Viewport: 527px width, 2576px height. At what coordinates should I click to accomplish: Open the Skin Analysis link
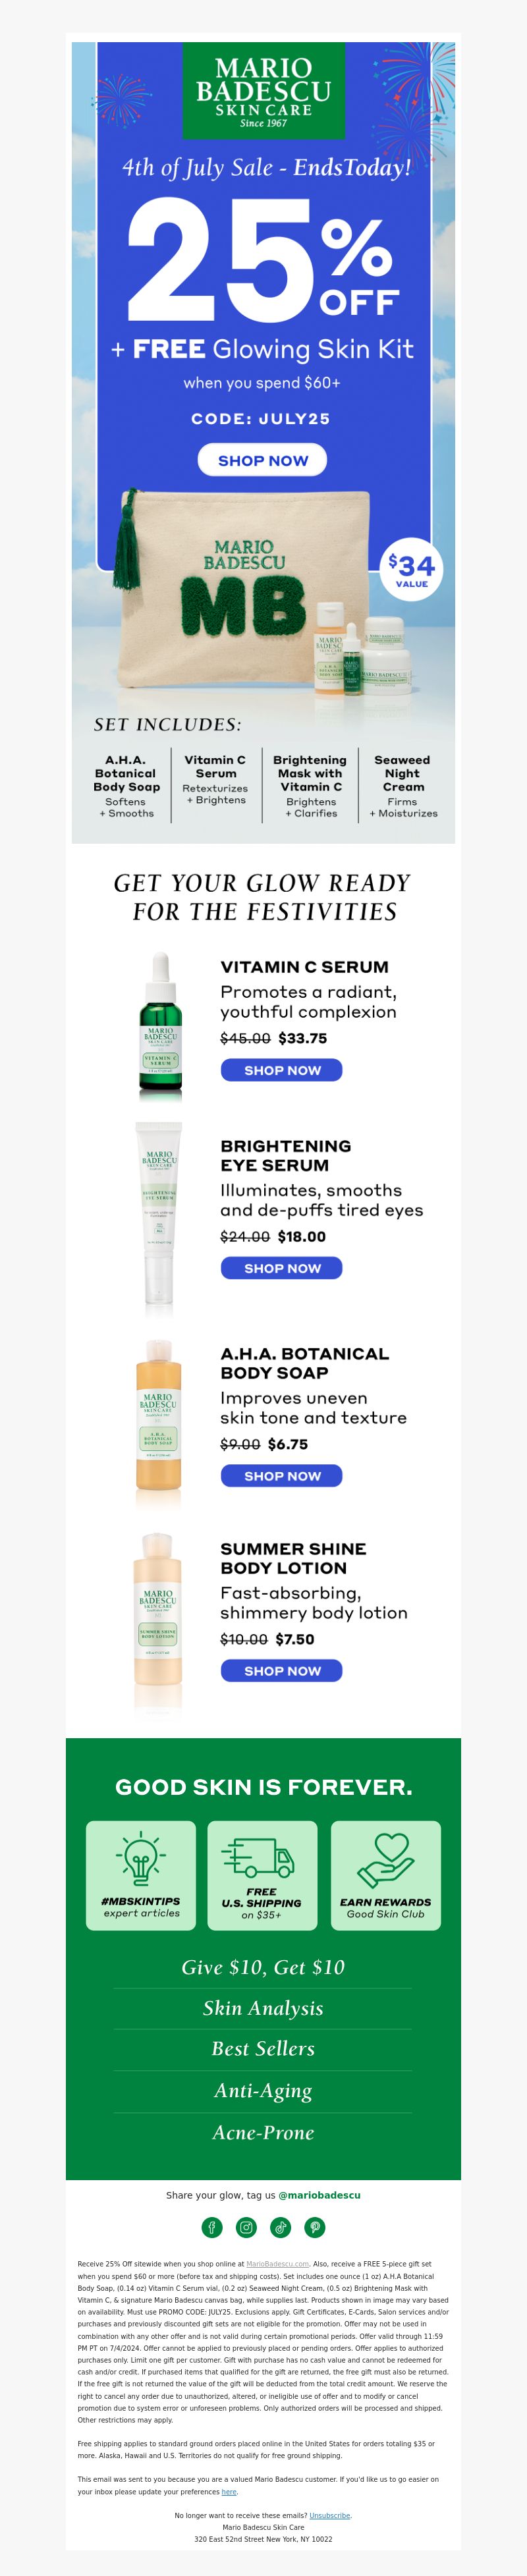(x=263, y=2008)
